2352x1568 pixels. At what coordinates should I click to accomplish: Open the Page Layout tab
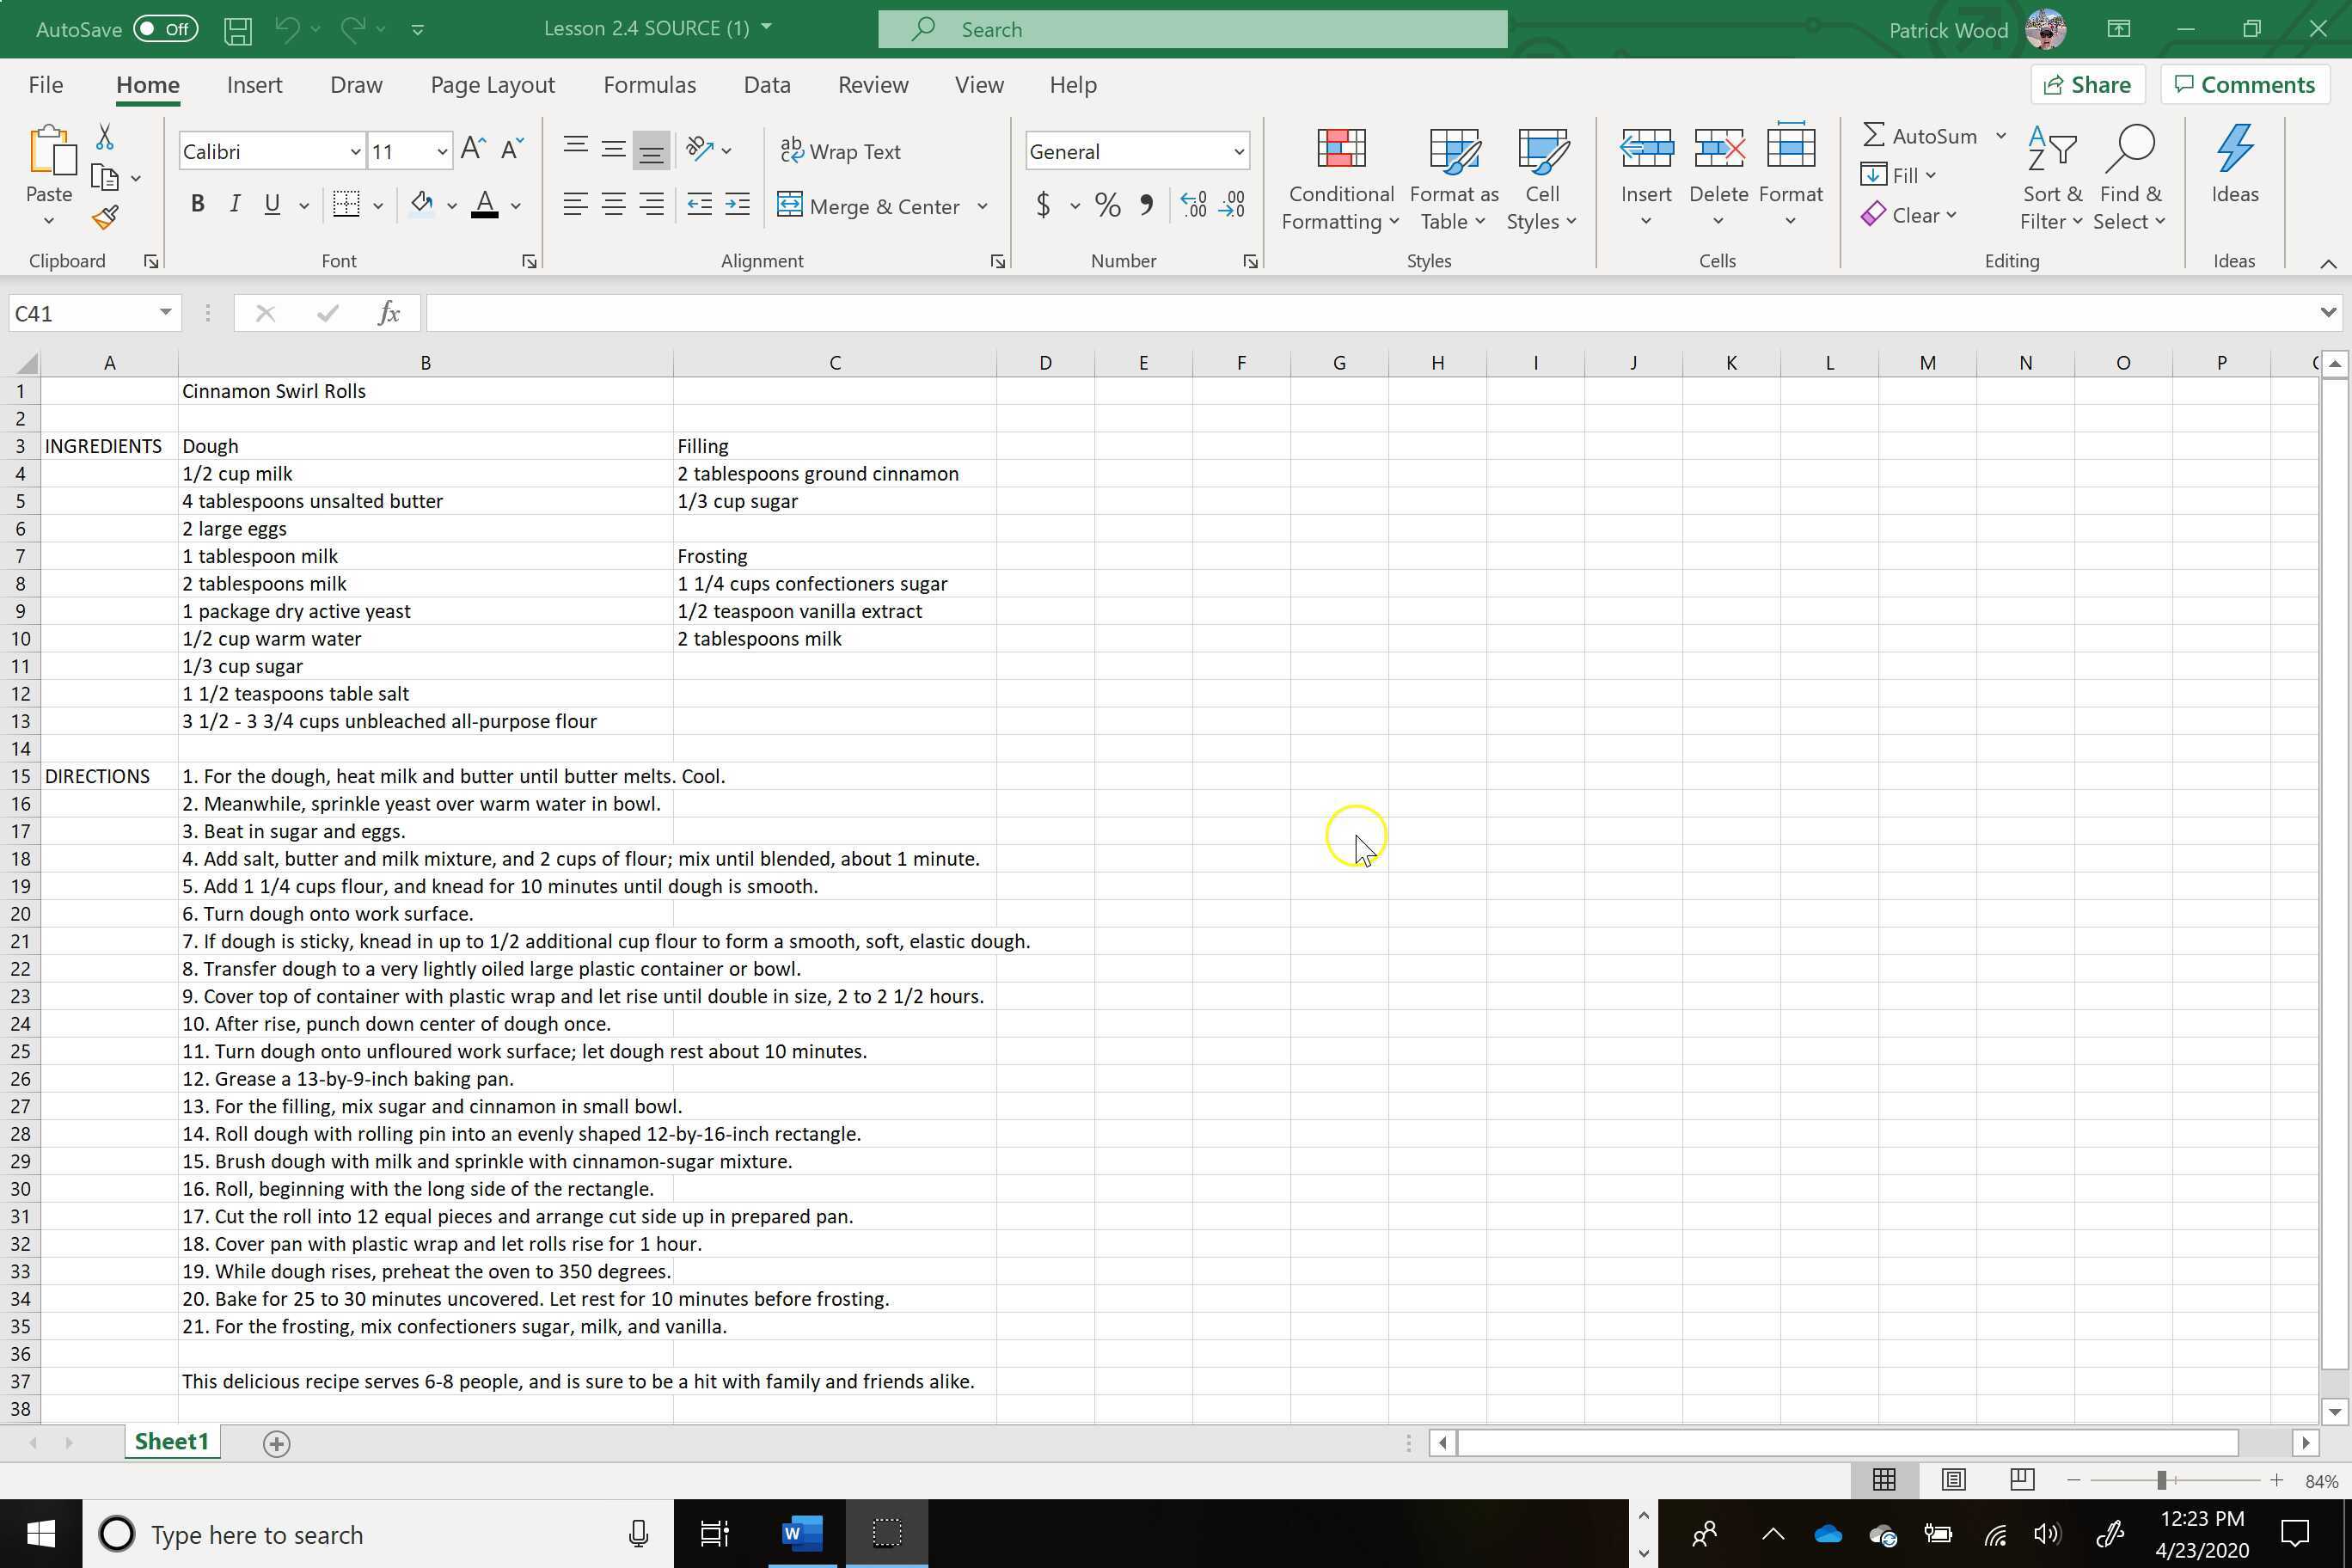point(492,85)
